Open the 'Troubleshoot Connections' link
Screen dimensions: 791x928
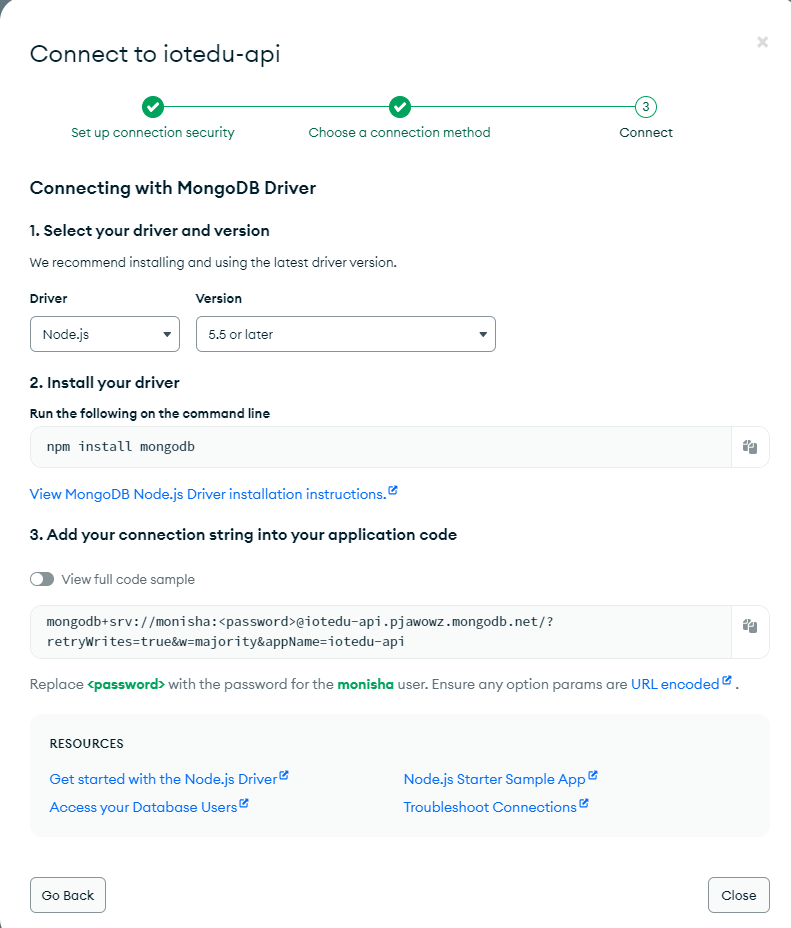coord(490,807)
